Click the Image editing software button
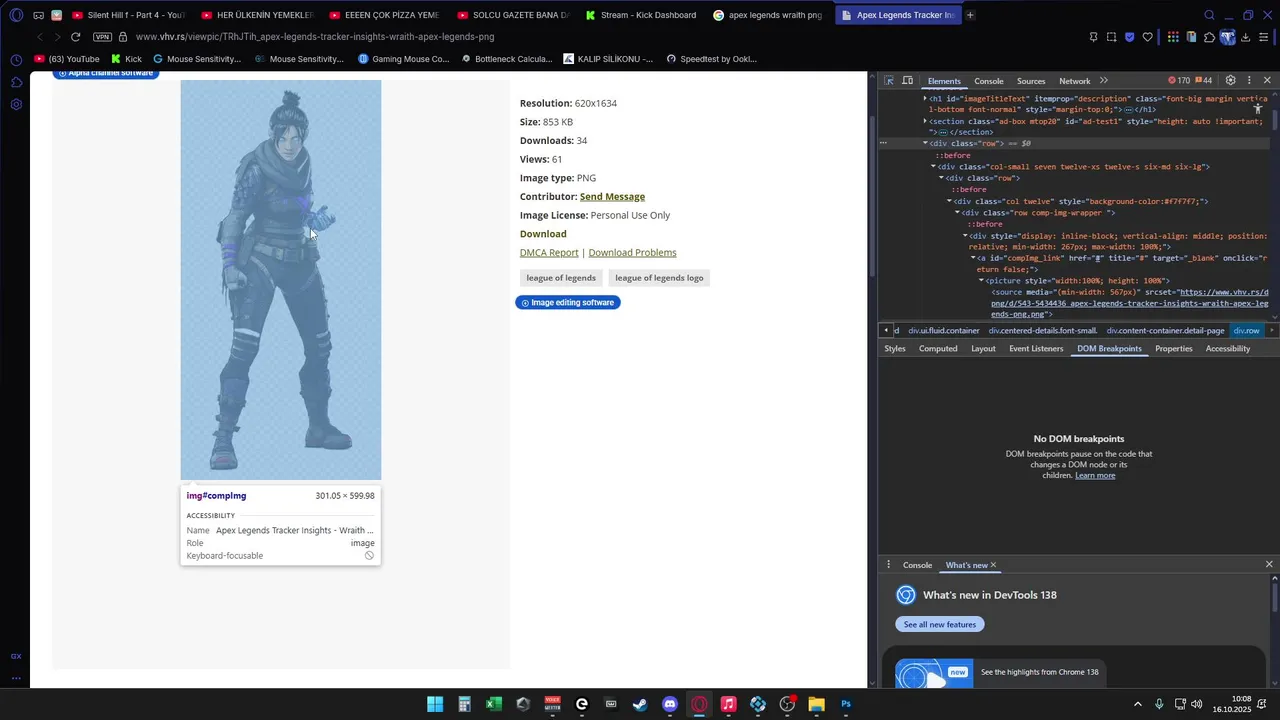Viewport: 1280px width, 720px height. coord(568,302)
